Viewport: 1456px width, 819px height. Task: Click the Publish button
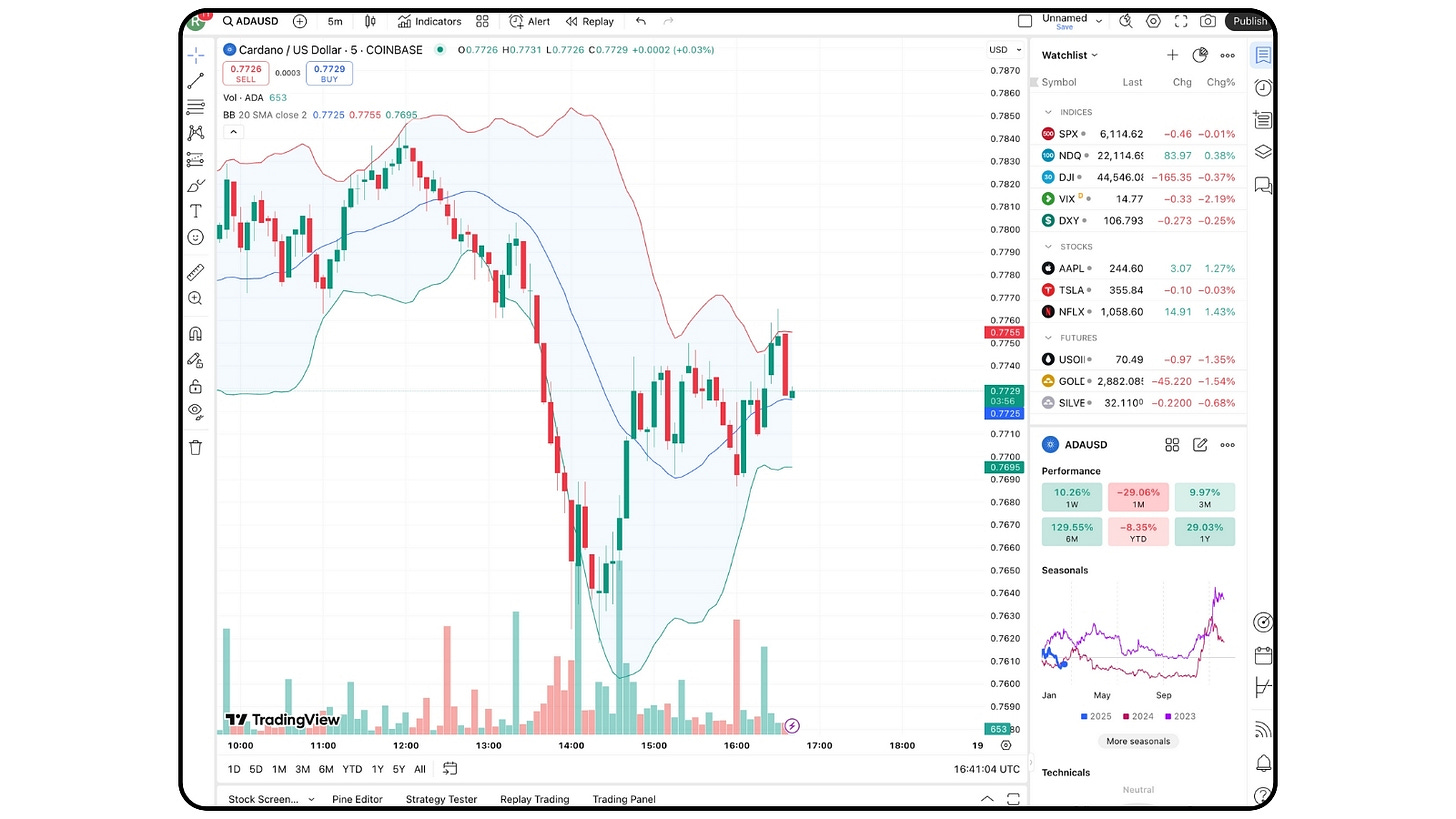click(1250, 21)
